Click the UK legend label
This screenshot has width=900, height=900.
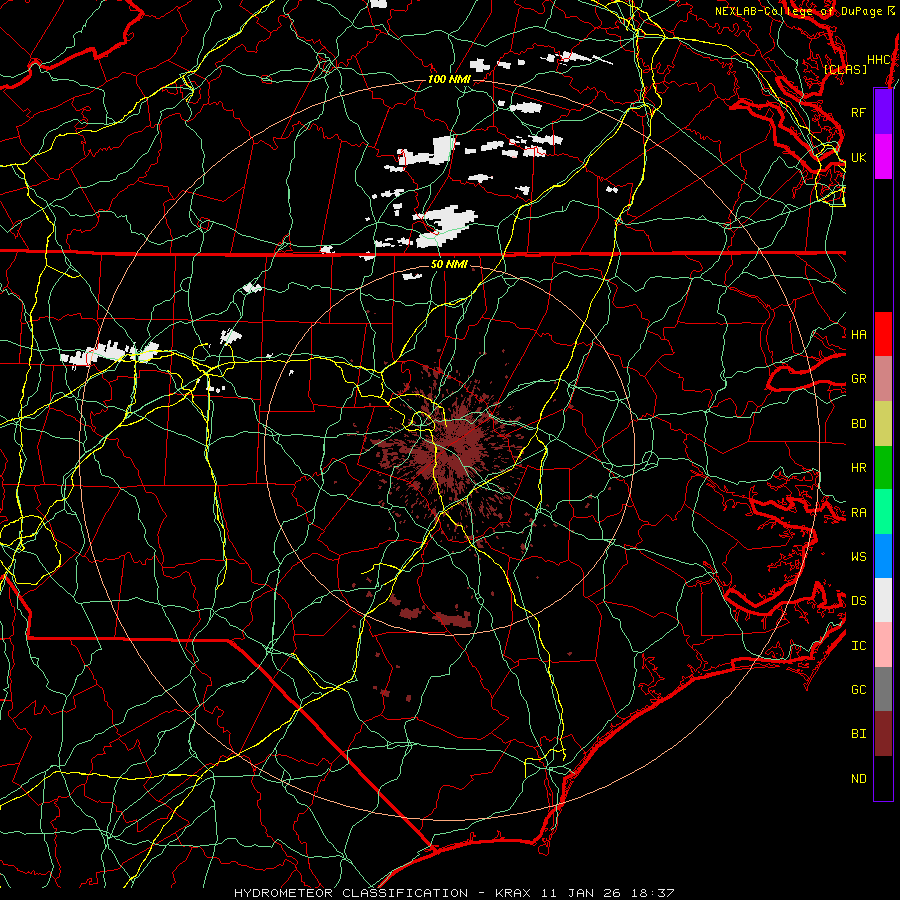tap(859, 157)
